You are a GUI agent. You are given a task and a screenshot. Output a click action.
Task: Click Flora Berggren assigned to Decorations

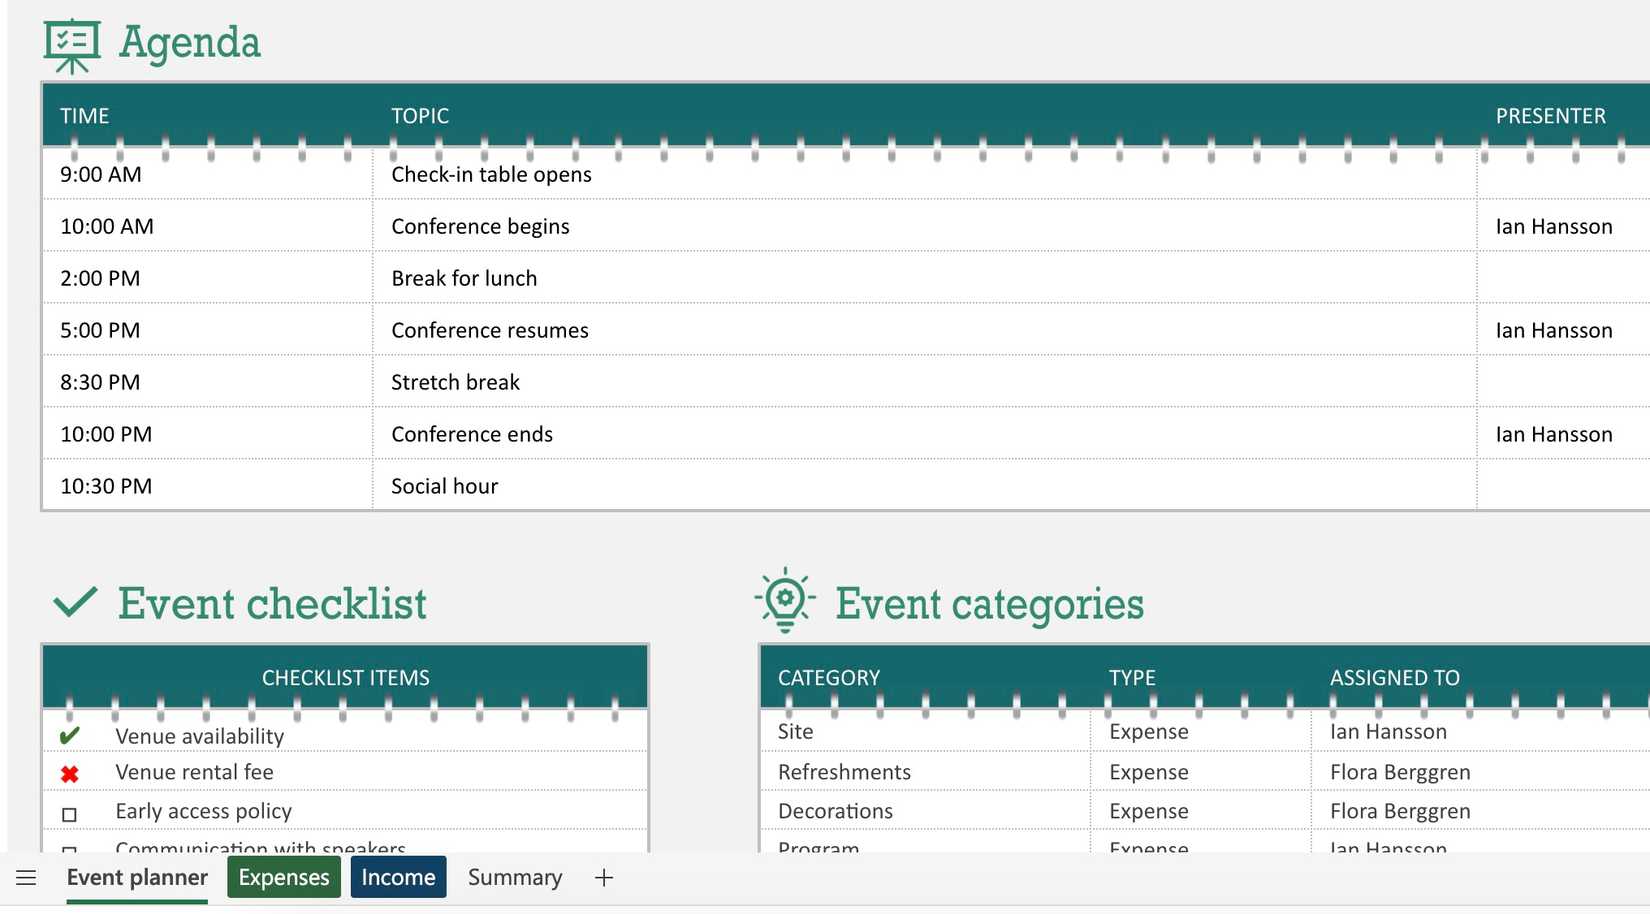tap(1399, 810)
